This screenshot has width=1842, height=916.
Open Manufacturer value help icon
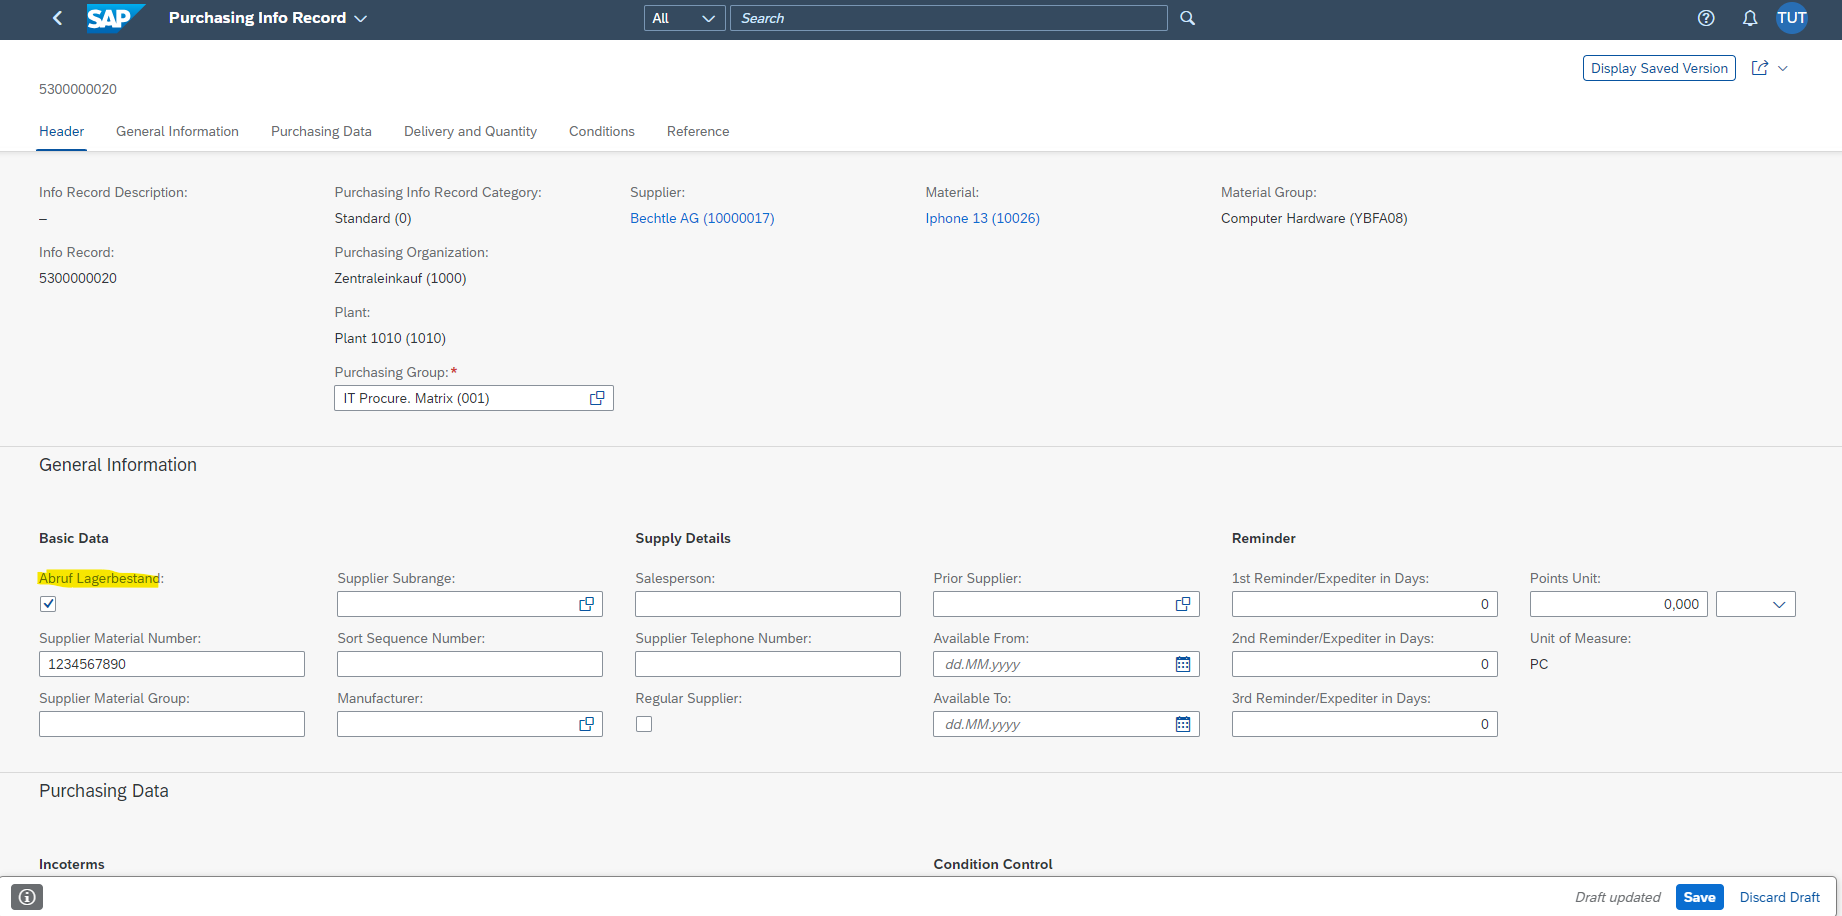click(x=587, y=724)
